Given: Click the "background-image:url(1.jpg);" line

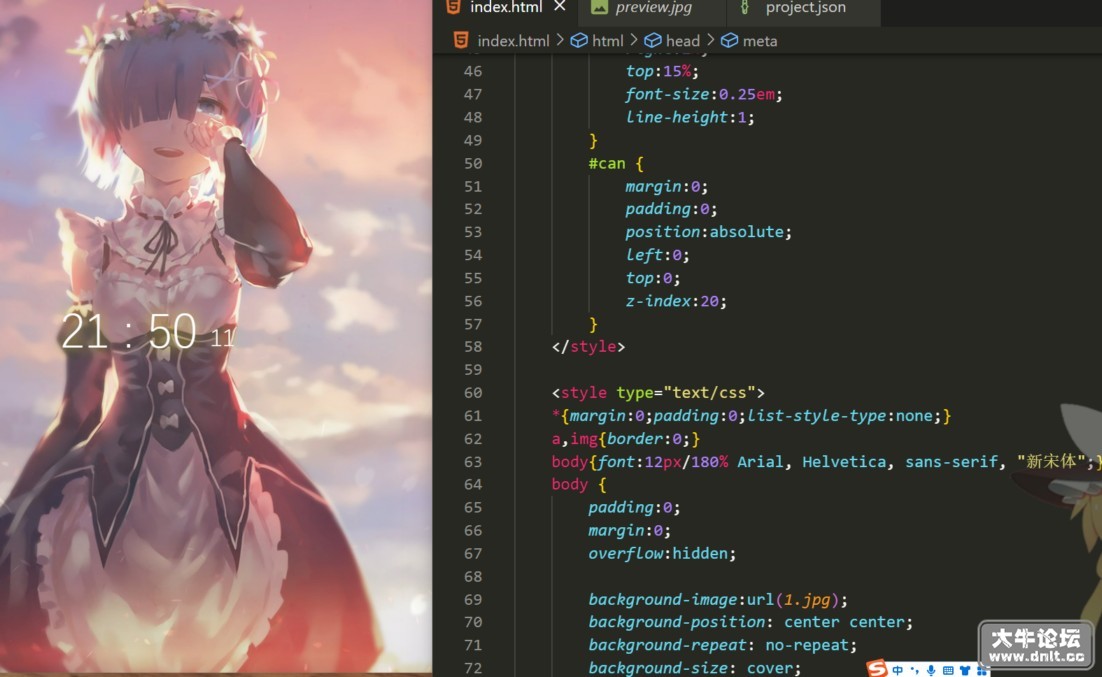Looking at the screenshot, I should pyautogui.click(x=718, y=600).
